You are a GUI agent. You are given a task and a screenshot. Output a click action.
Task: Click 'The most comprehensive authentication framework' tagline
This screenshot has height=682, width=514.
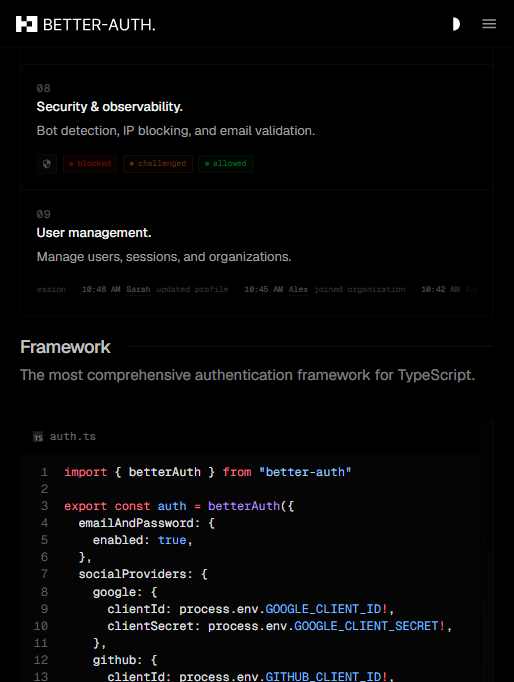[x=247, y=375]
